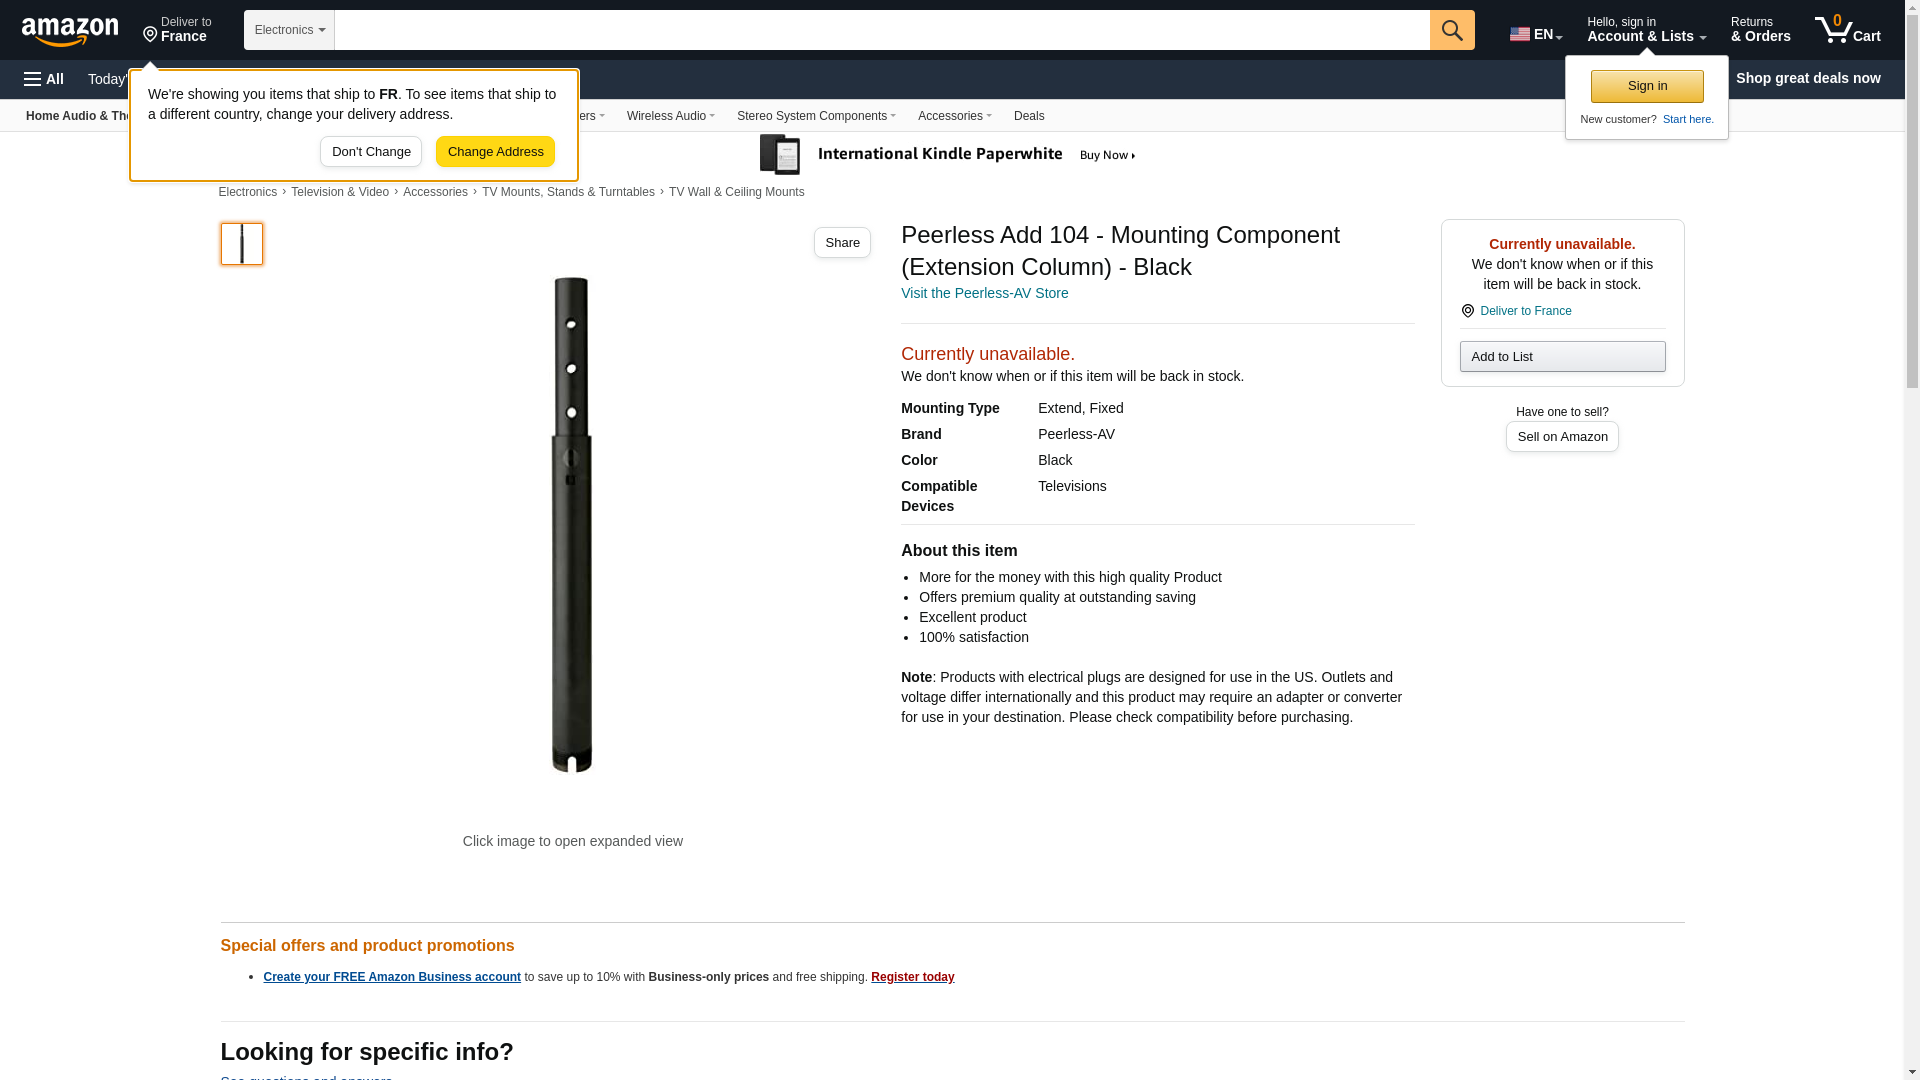The height and width of the screenshot is (1080, 1920).
Task: Click the yellow Sign in button
Action: click(1647, 86)
